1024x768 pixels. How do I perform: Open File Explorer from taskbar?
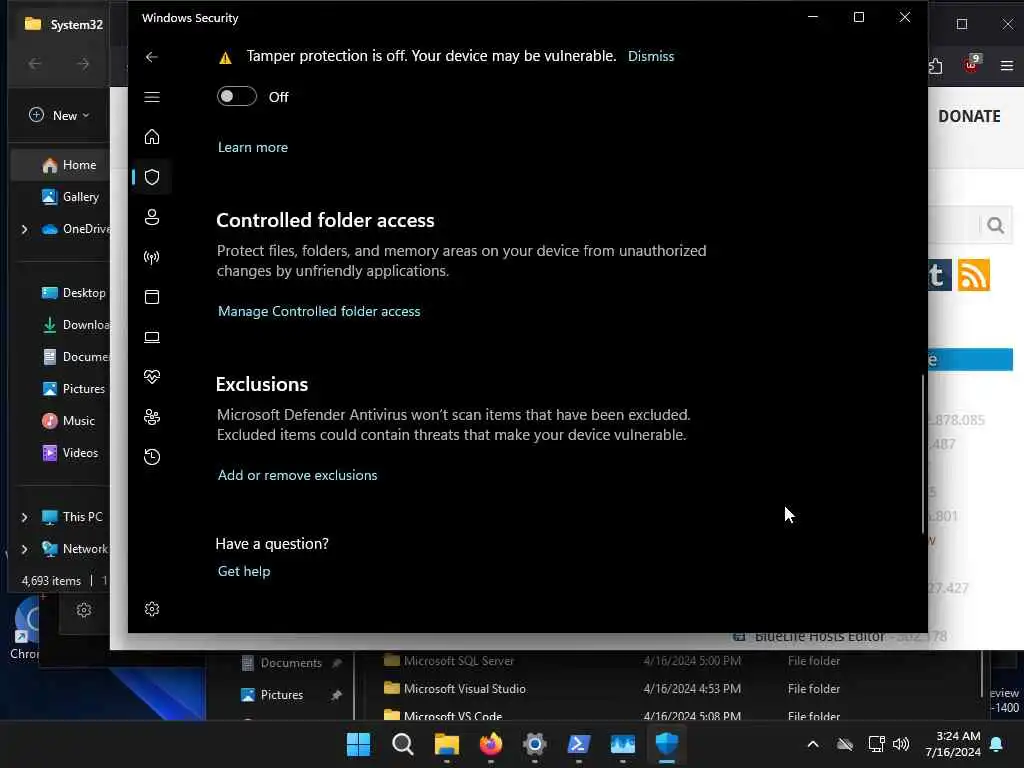(447, 744)
